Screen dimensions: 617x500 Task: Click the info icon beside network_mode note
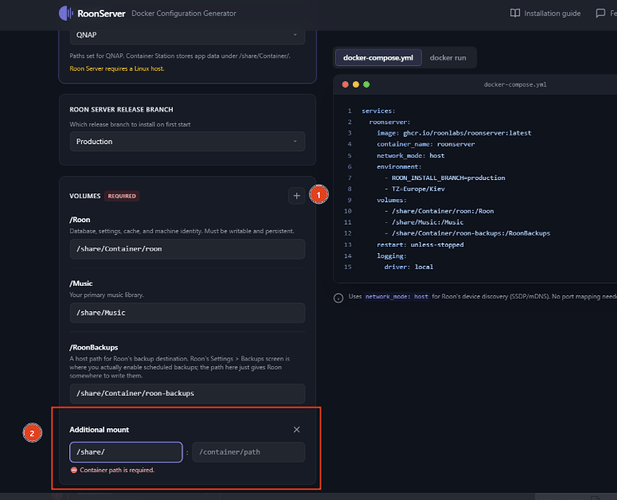[x=338, y=298]
